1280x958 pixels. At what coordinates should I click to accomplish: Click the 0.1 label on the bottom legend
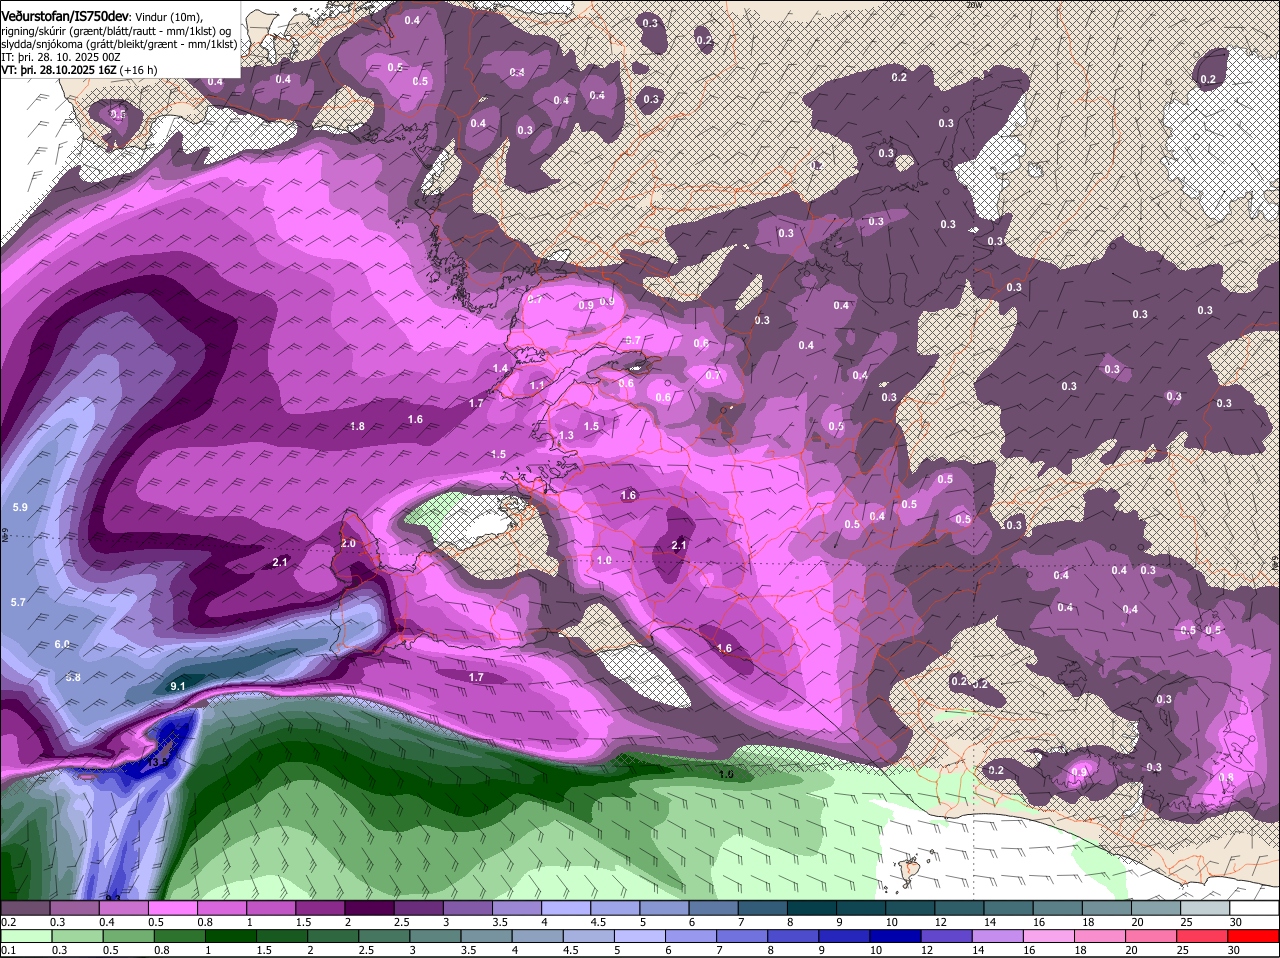9,950
